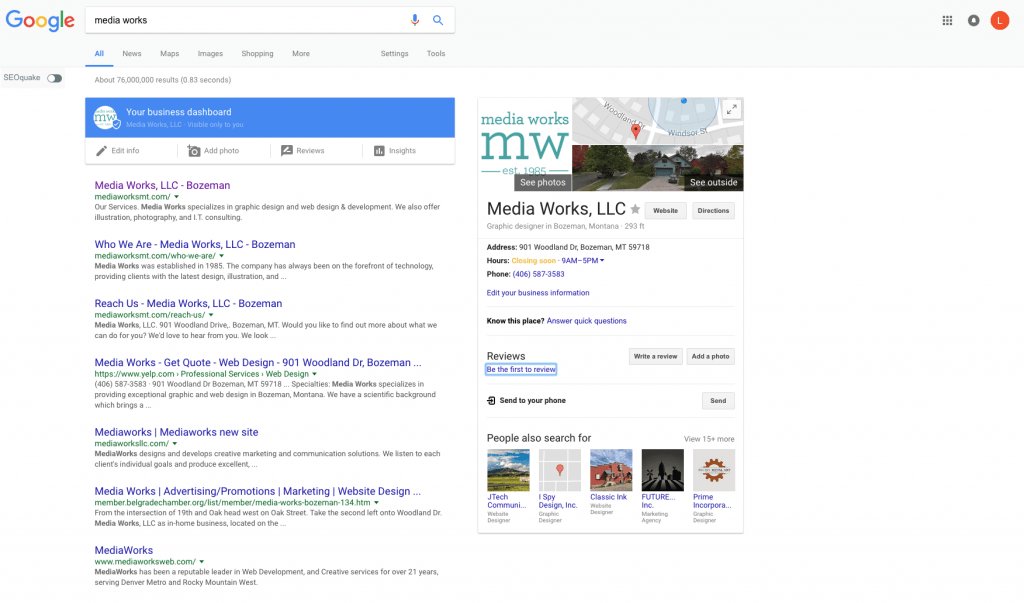This screenshot has width=1024, height=603.
Task: Click Be the first to review
Action: pos(521,370)
